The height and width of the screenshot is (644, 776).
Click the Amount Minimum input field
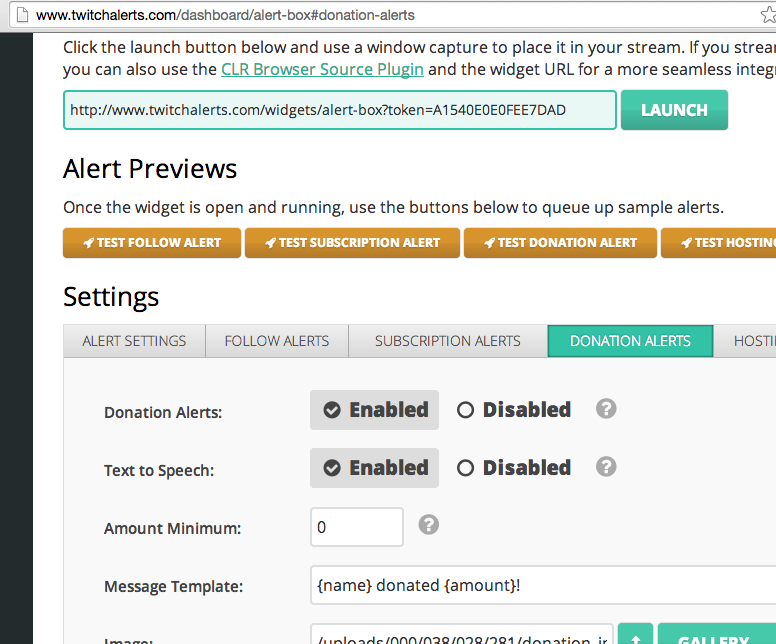(x=357, y=527)
